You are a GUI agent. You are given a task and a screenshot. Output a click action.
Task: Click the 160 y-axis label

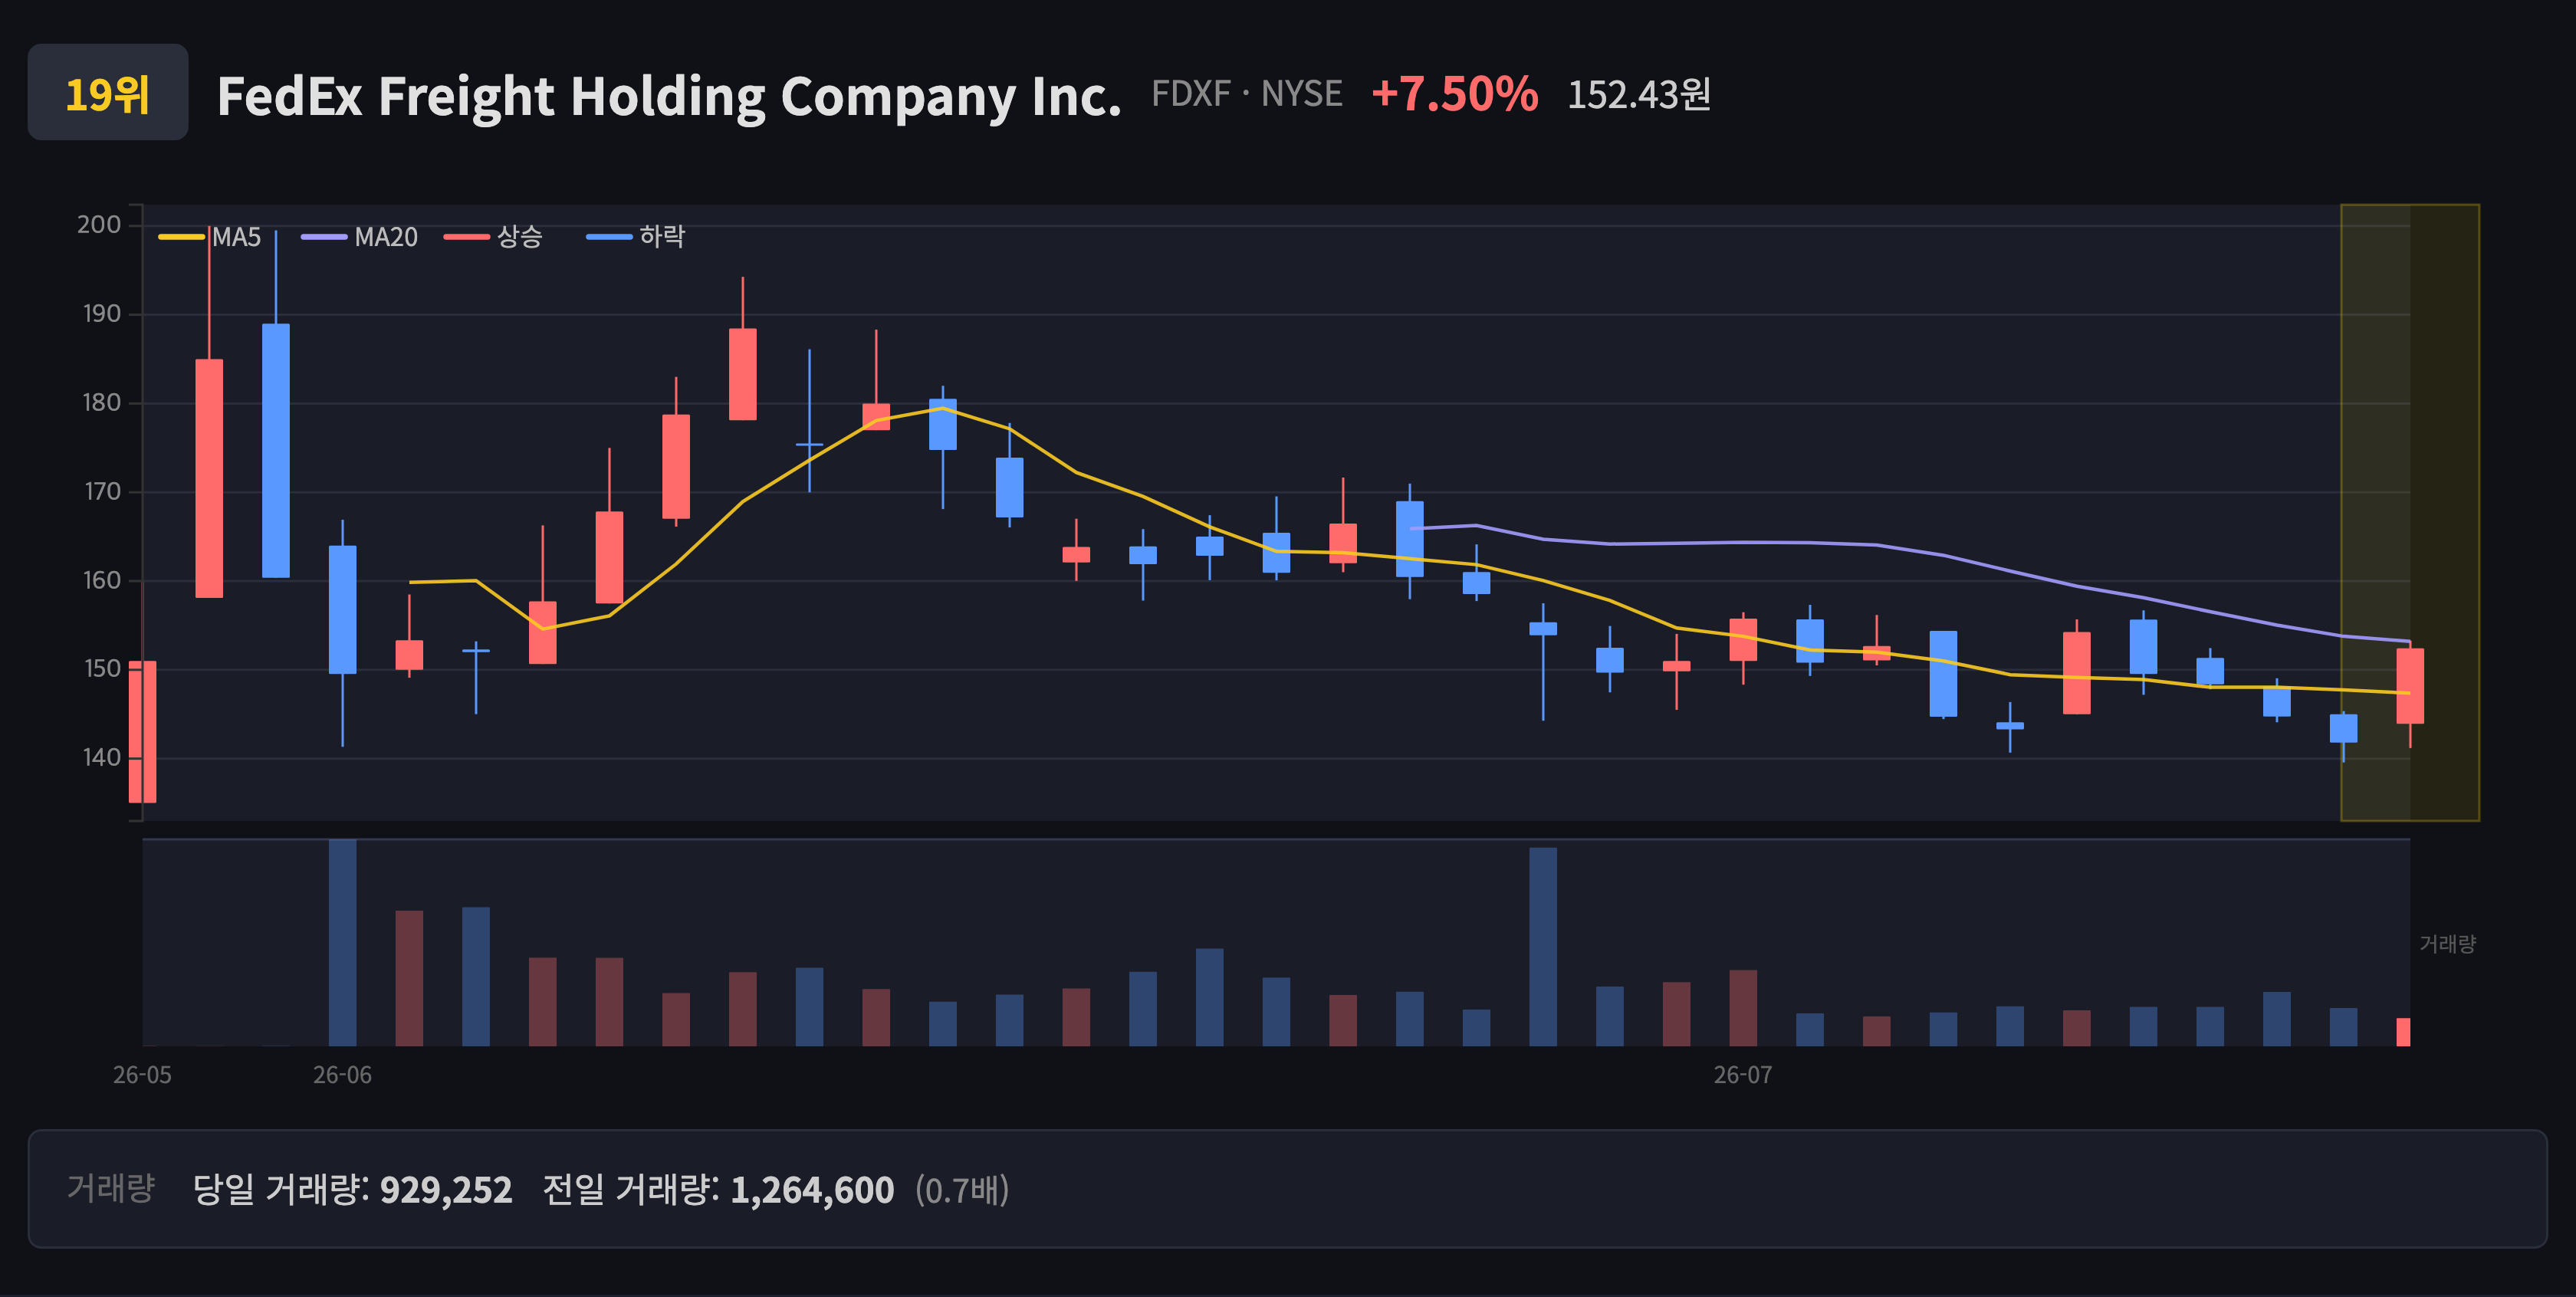[101, 581]
